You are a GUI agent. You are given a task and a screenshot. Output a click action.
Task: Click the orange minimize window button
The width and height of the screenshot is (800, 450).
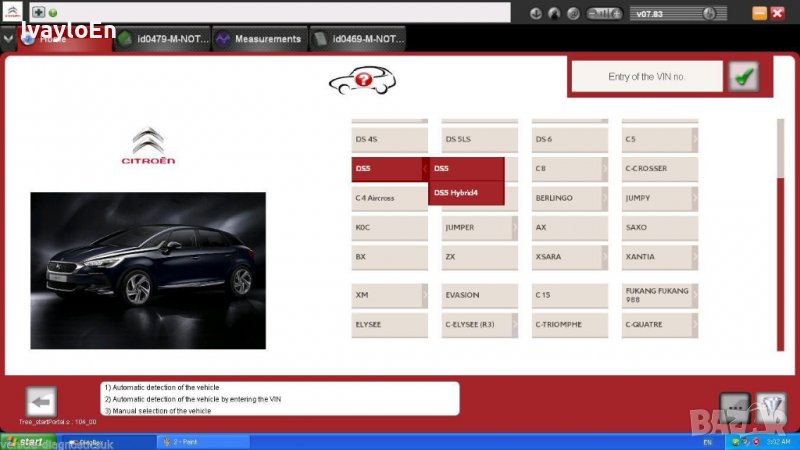coord(760,13)
